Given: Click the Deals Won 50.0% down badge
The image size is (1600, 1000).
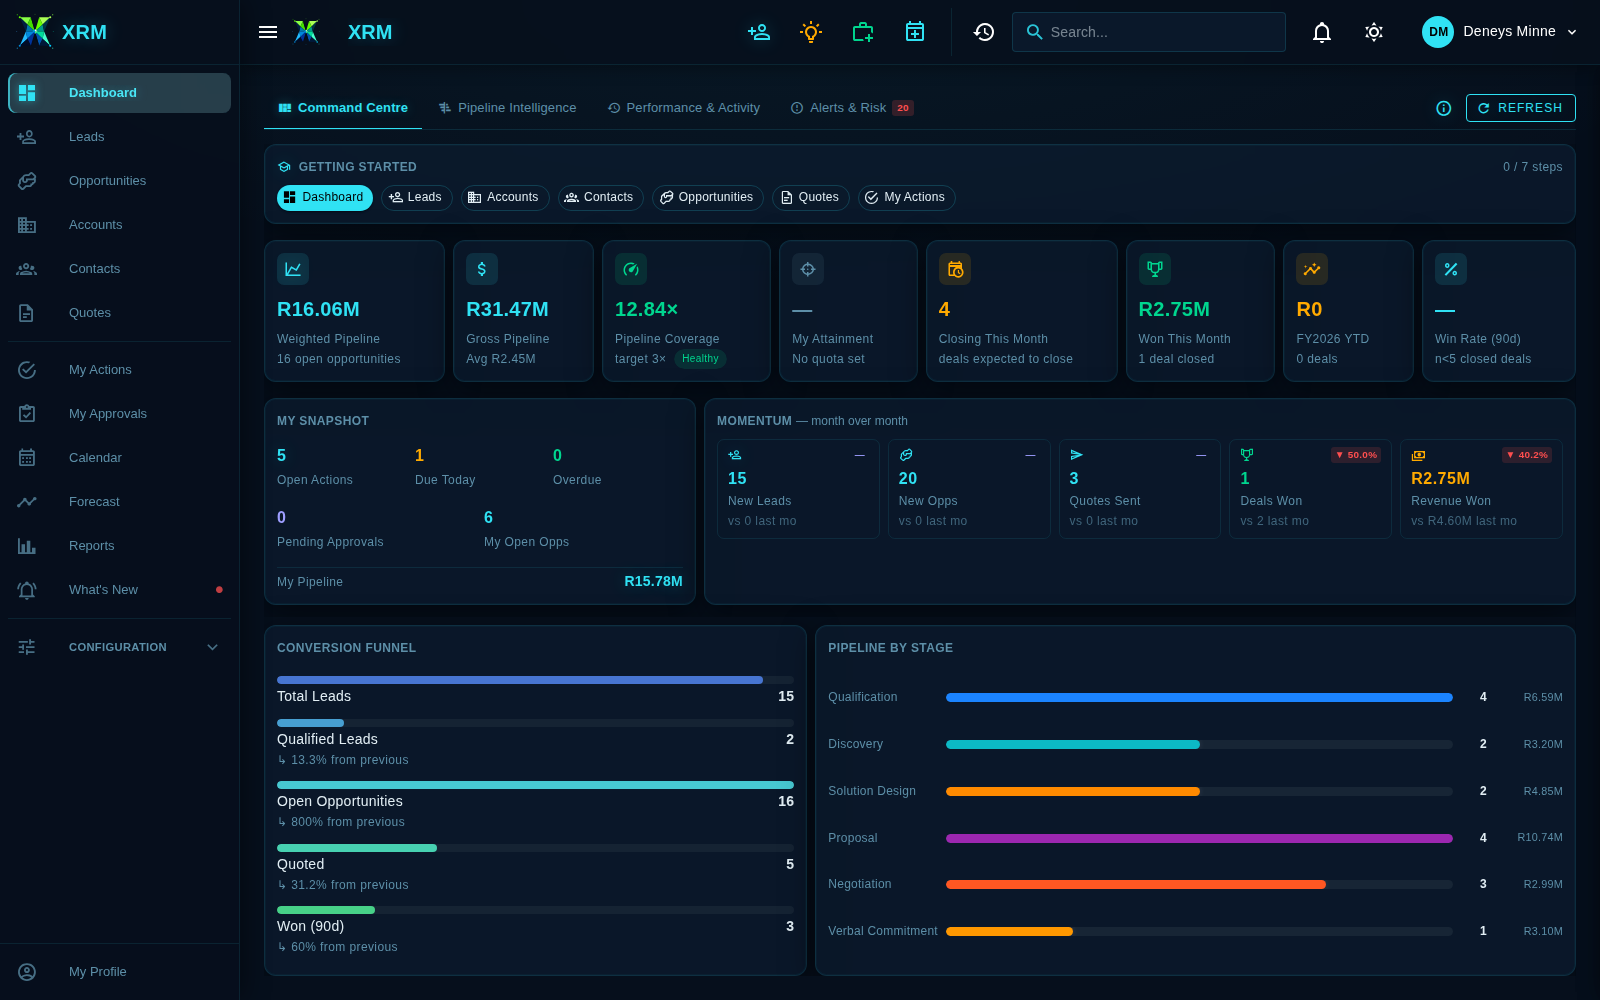Looking at the screenshot, I should pos(1356,455).
